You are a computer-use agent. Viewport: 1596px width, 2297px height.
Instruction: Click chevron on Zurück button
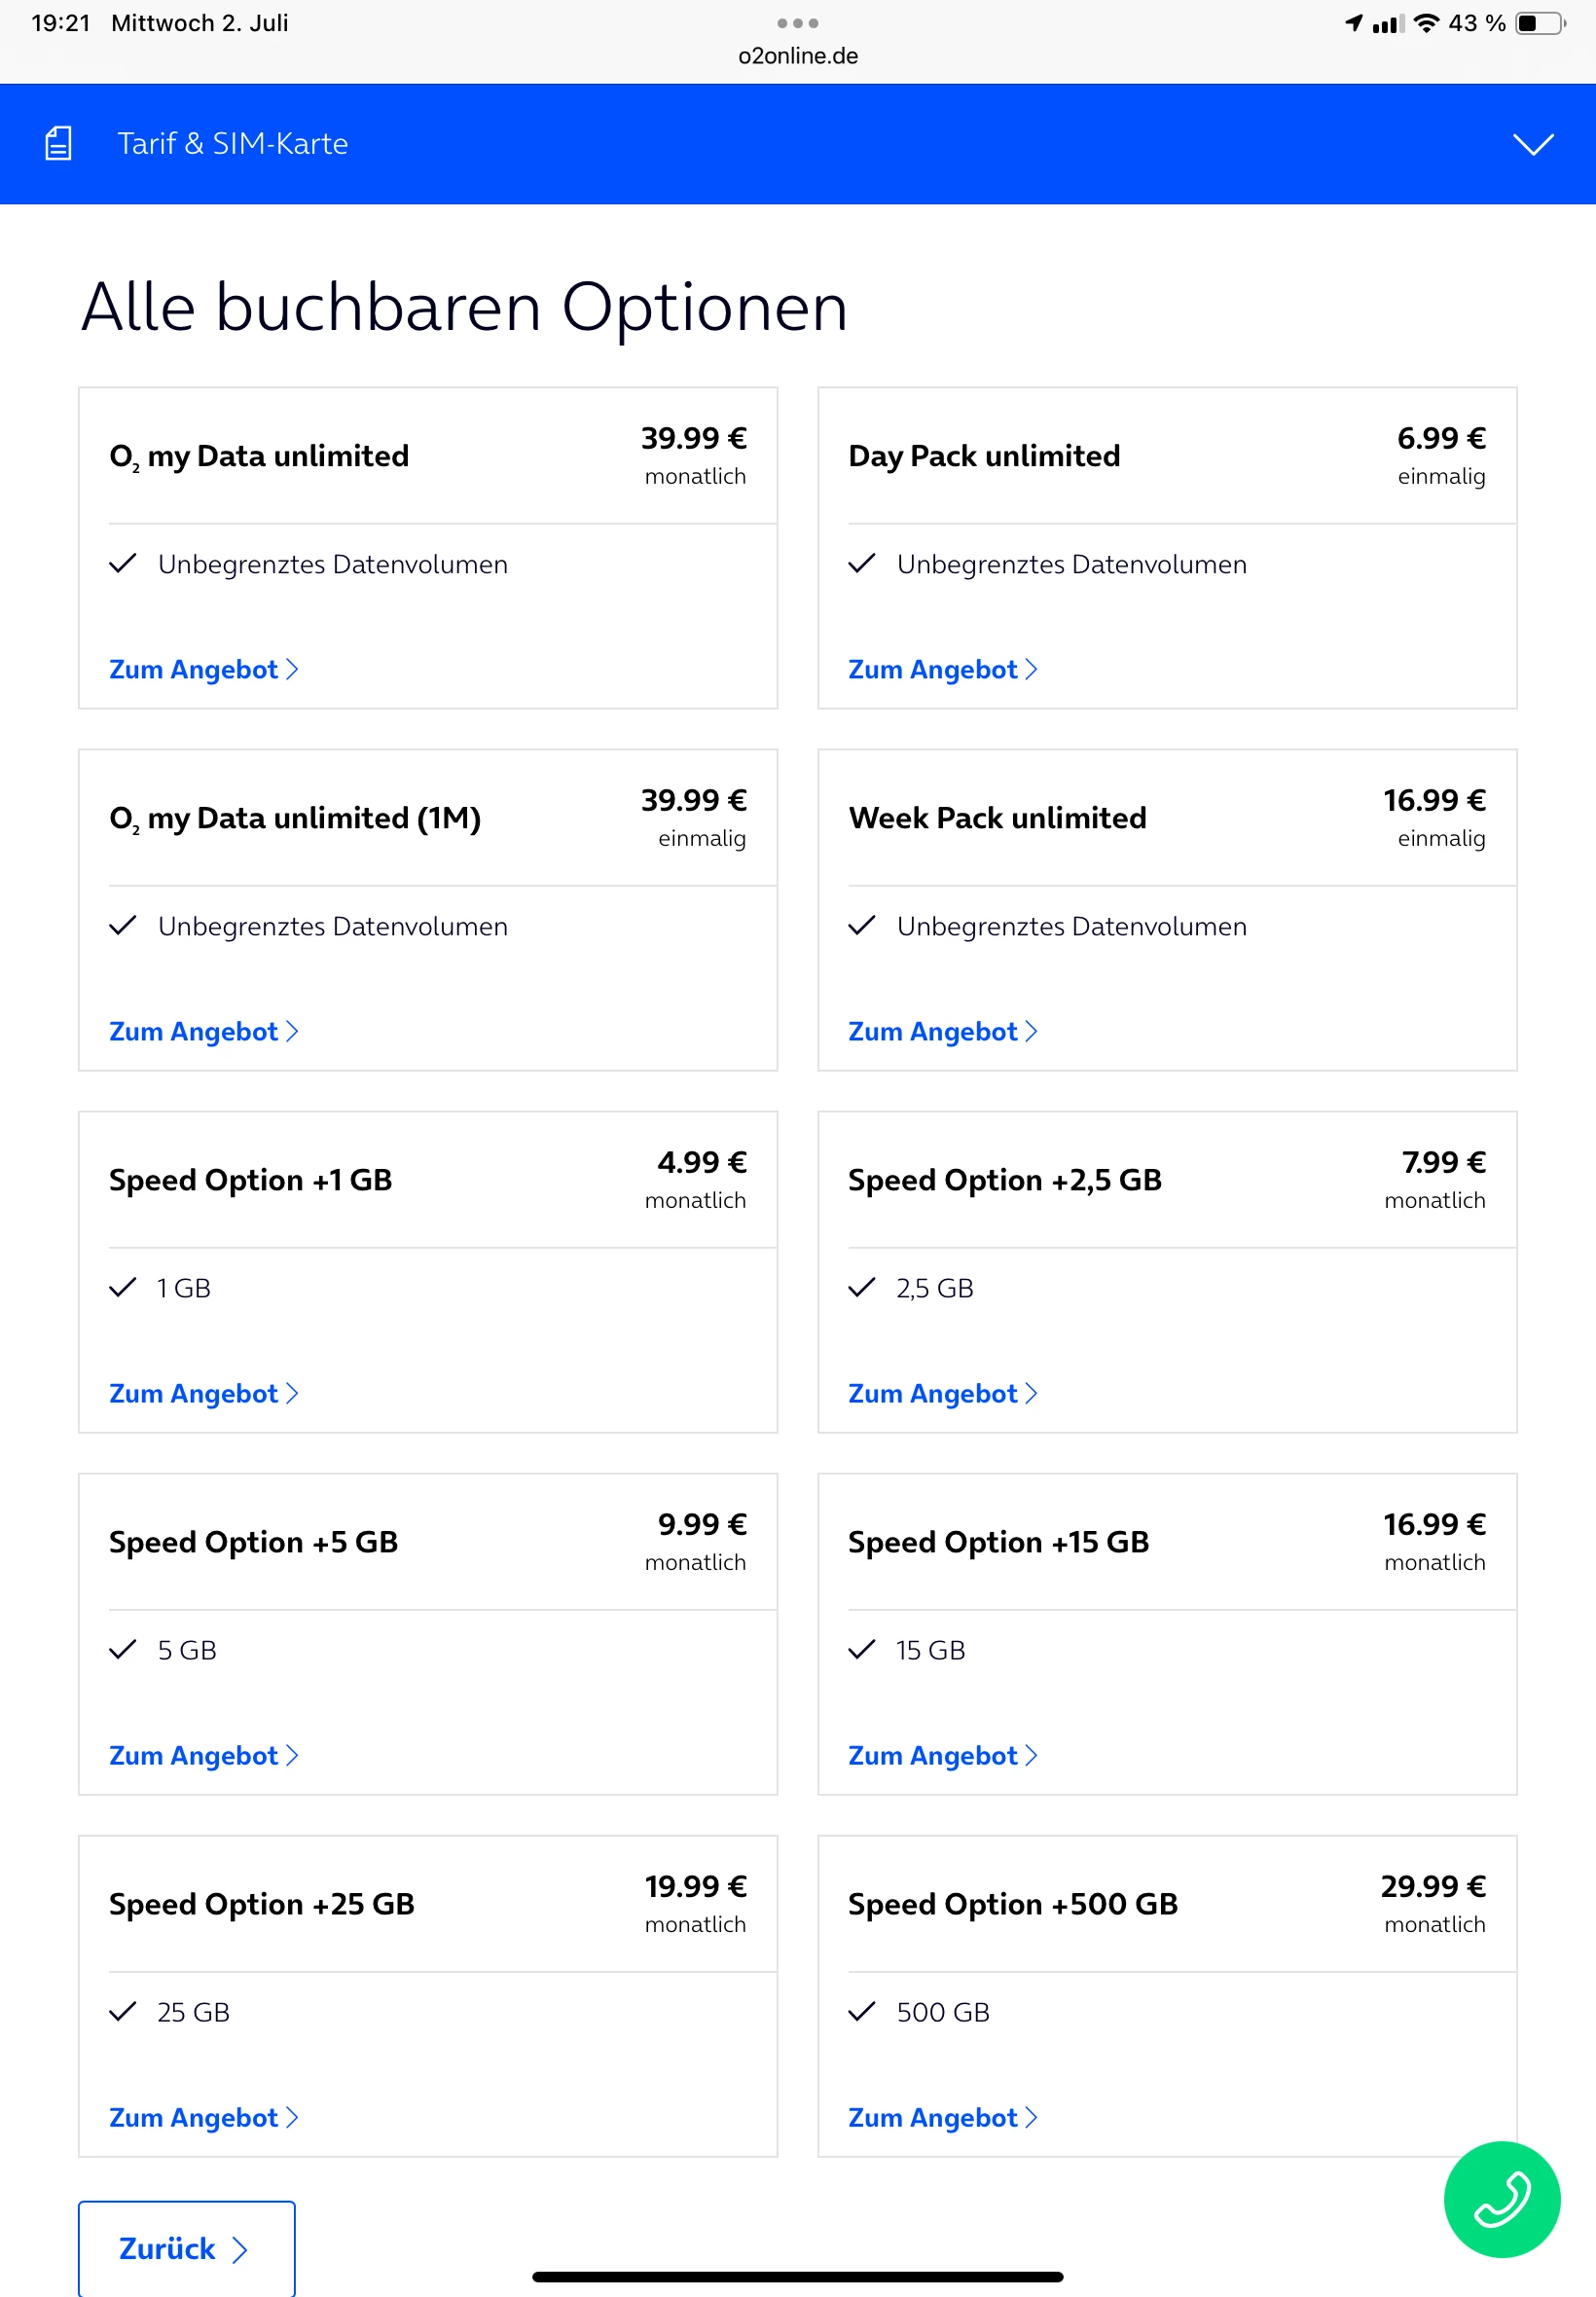pyautogui.click(x=239, y=2249)
